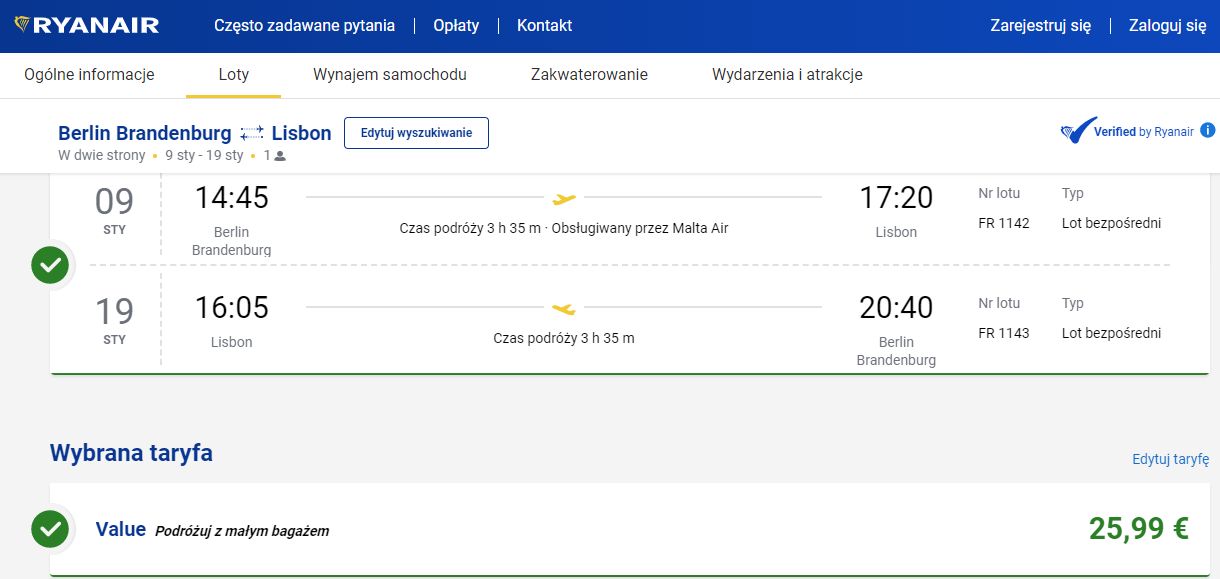The width and height of the screenshot is (1220, 579).
Task: Click flight number FR 1143
Action: point(1003,333)
